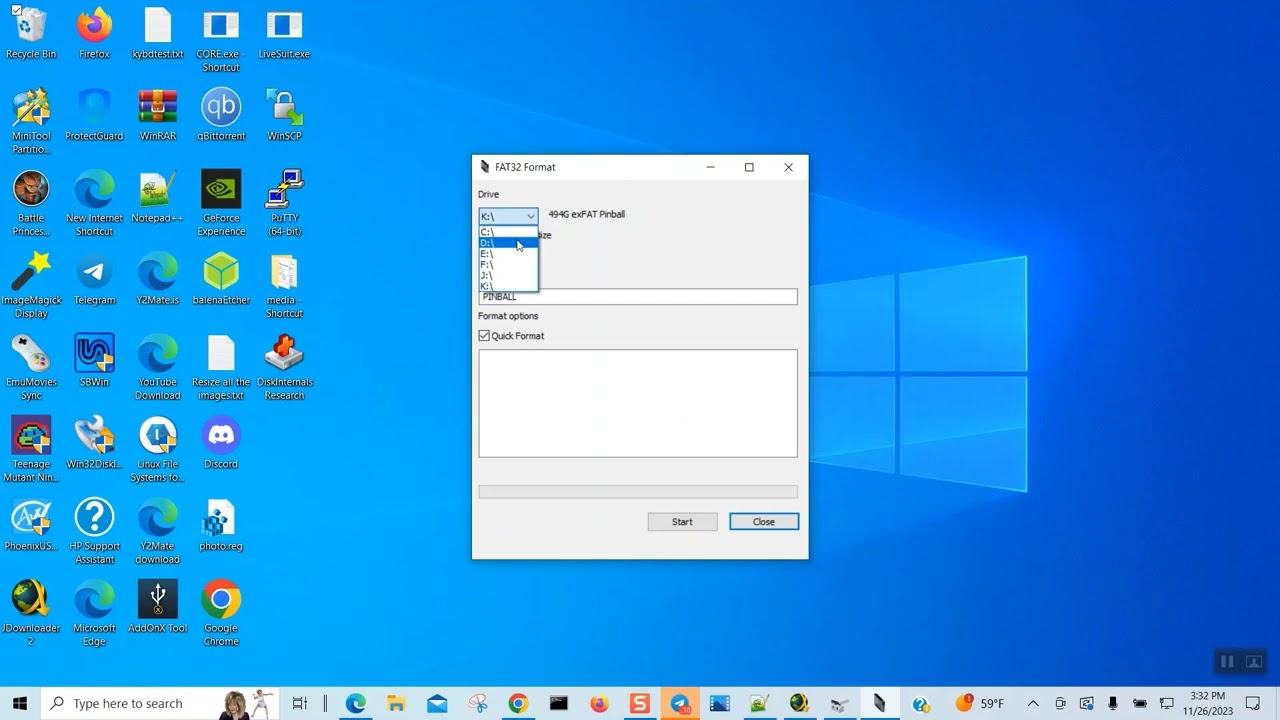Image resolution: width=1280 pixels, height=720 pixels.
Task: Minimize the FAT32 Format window
Action: 711,167
